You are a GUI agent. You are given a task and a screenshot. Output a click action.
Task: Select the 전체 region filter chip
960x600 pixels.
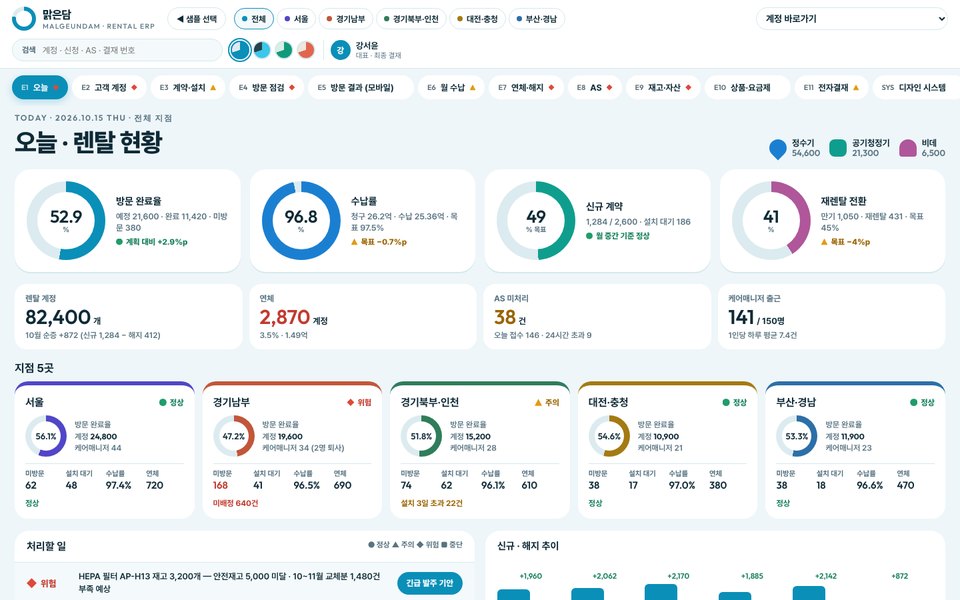click(253, 19)
